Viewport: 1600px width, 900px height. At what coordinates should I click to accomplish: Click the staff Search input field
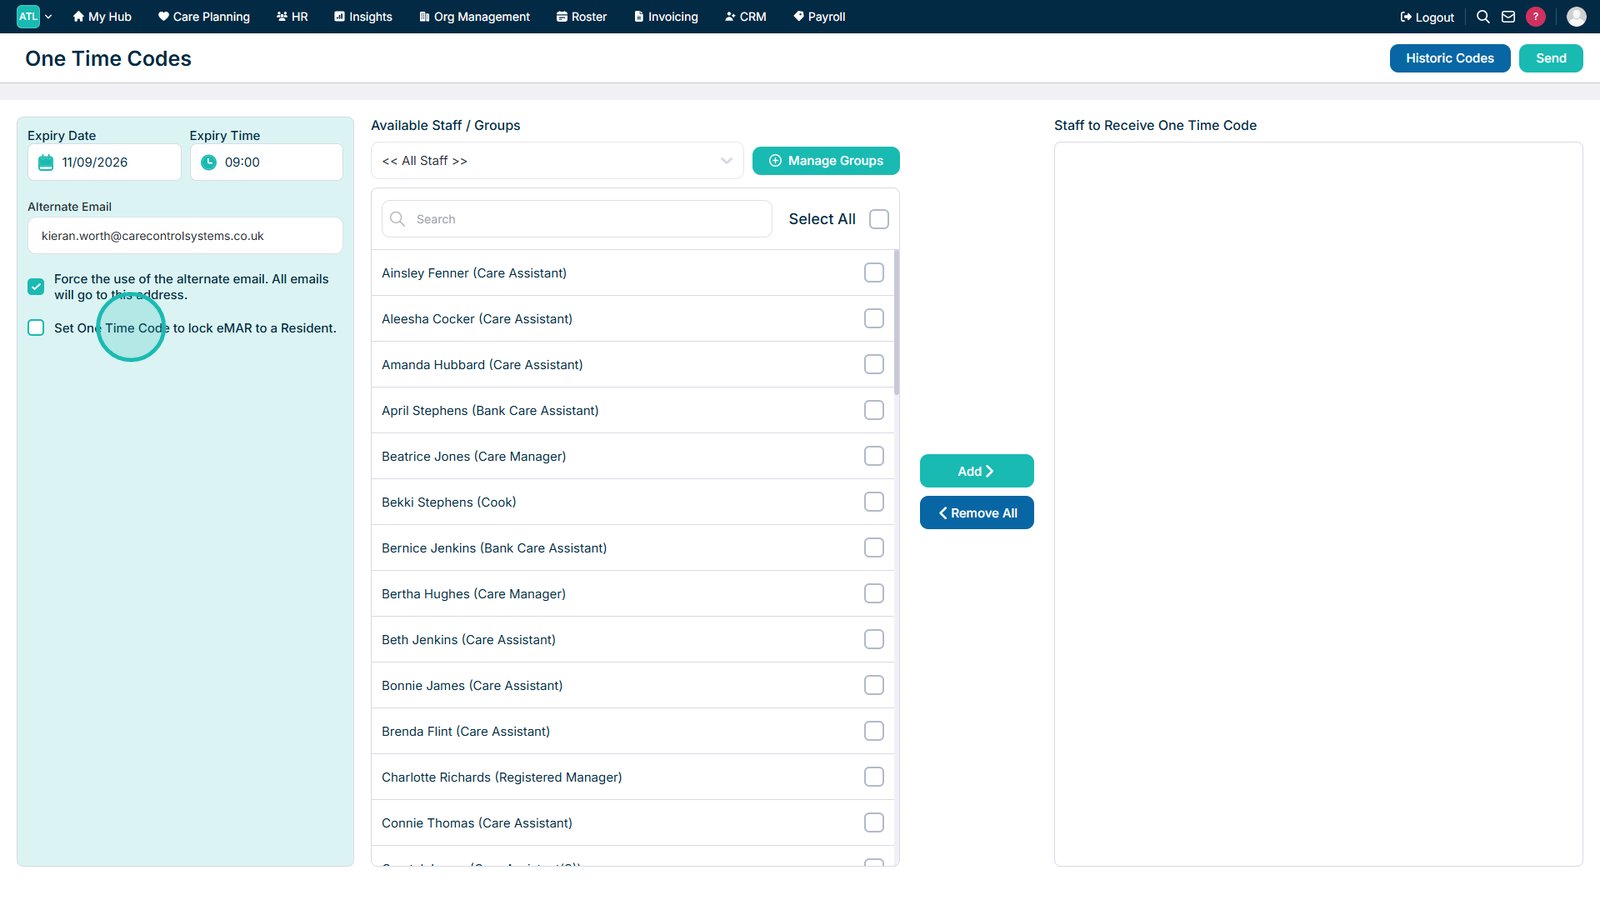(x=577, y=219)
